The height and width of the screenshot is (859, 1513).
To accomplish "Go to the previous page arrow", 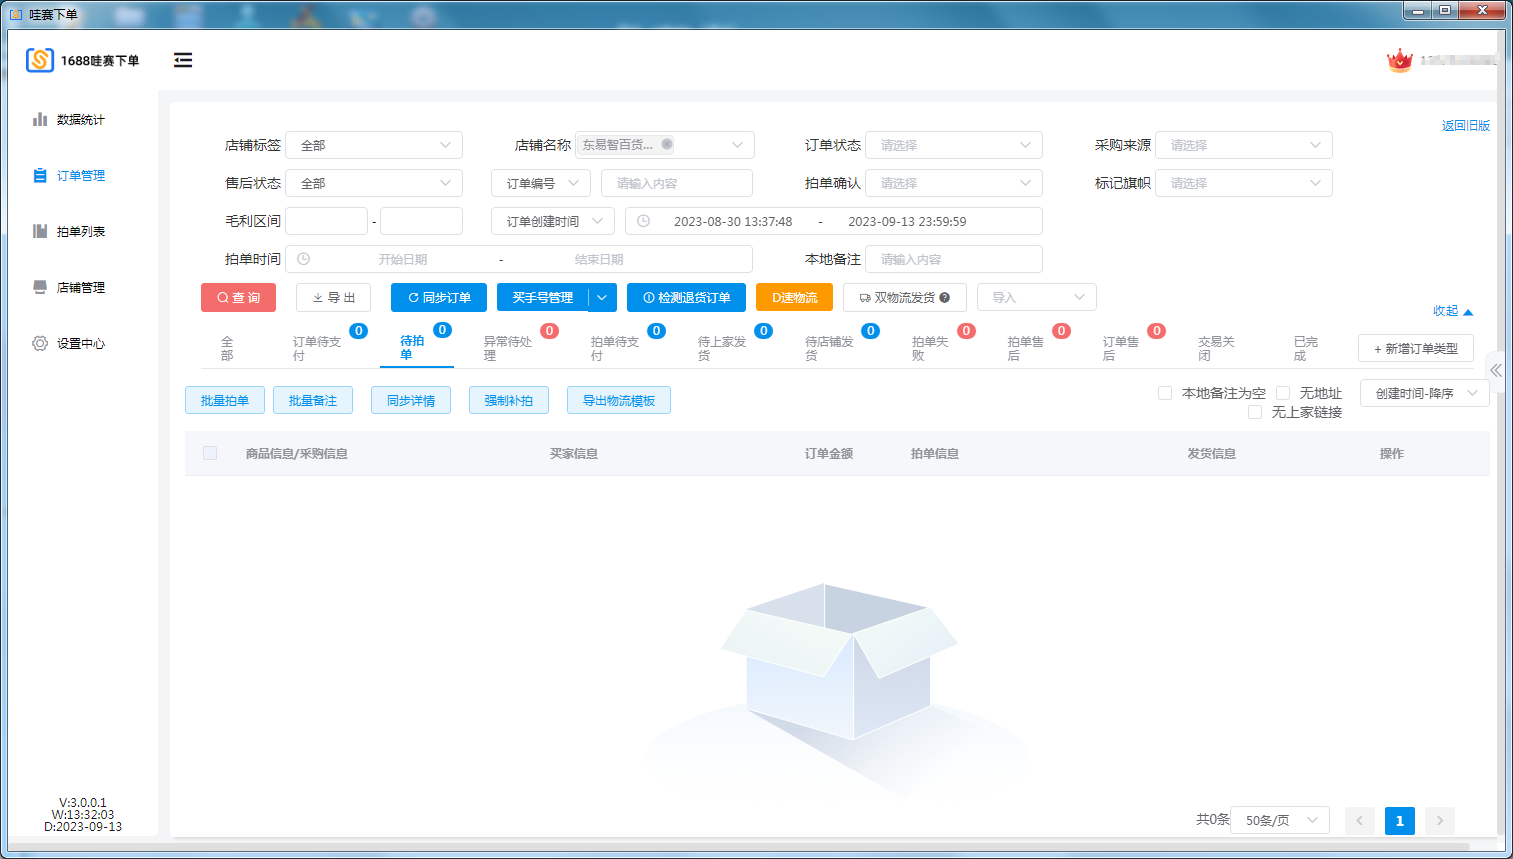I will click(1360, 821).
